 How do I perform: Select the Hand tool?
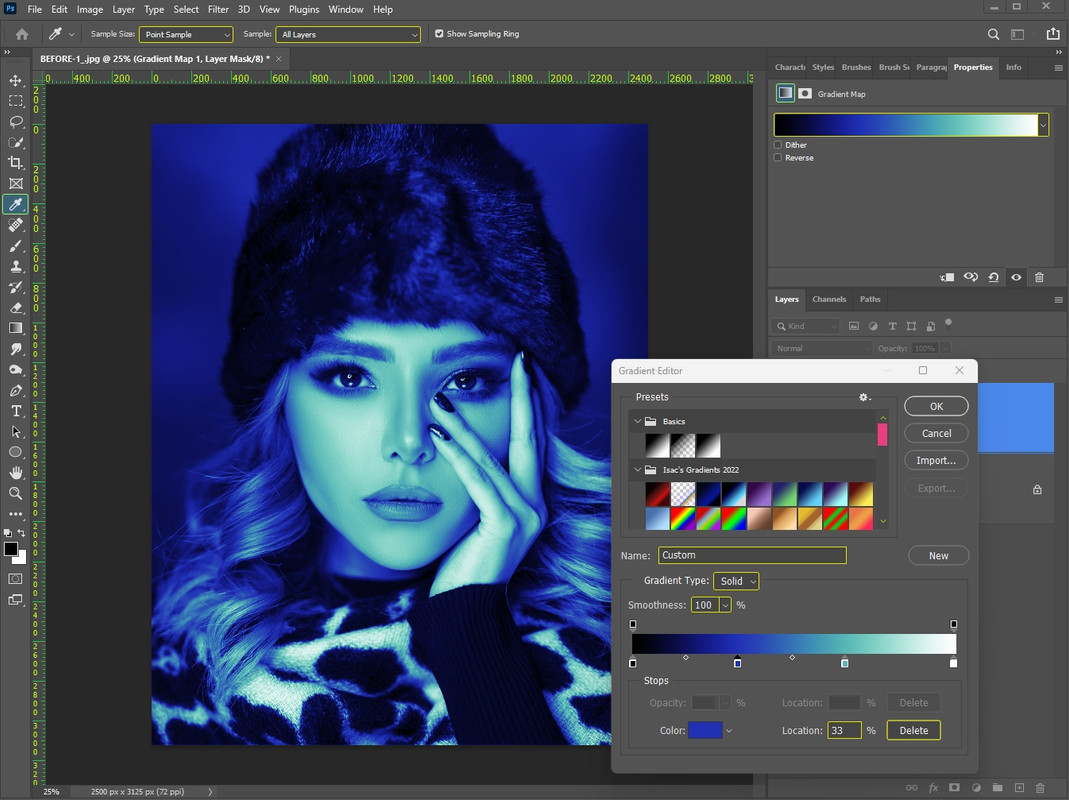(x=15, y=473)
